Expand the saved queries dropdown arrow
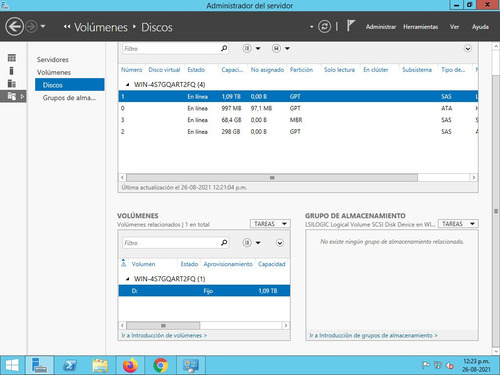The width and height of the screenshot is (500, 375). (287, 49)
